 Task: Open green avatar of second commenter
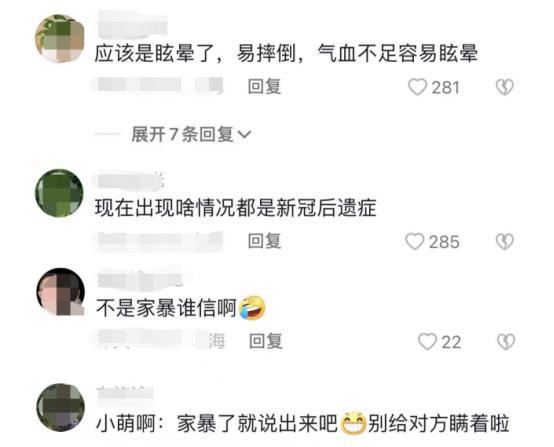(59, 193)
